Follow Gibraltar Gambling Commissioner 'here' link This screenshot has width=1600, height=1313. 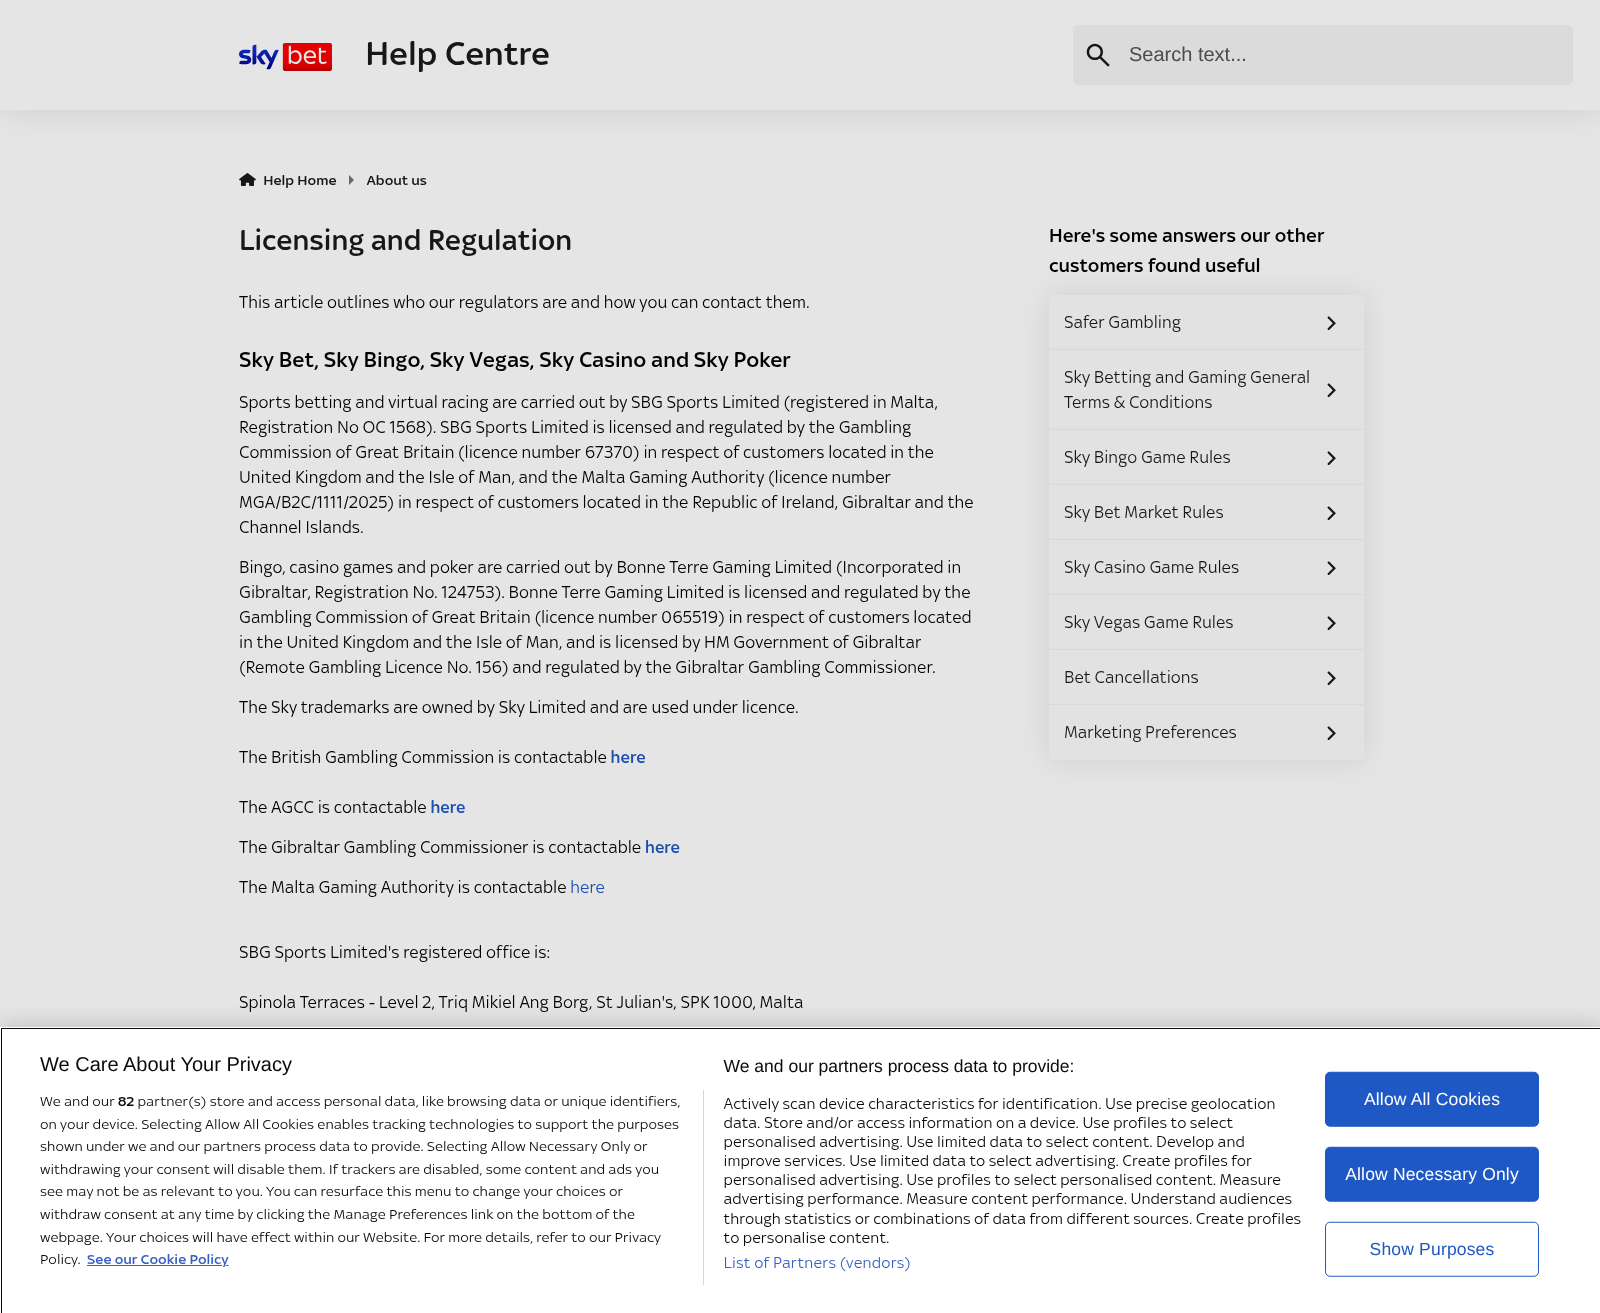pos(662,847)
